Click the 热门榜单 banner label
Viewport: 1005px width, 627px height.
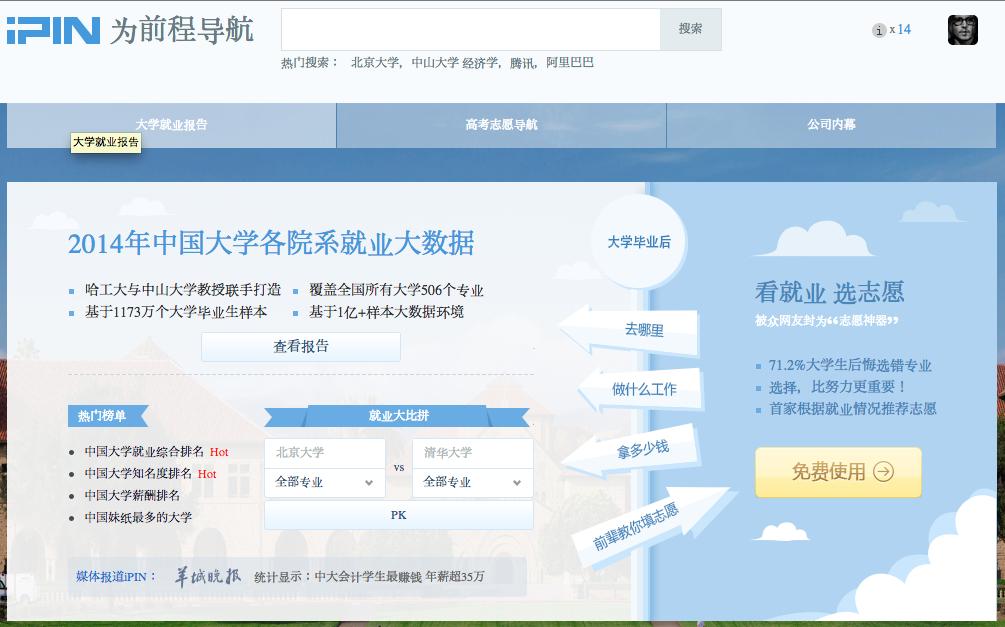point(108,415)
